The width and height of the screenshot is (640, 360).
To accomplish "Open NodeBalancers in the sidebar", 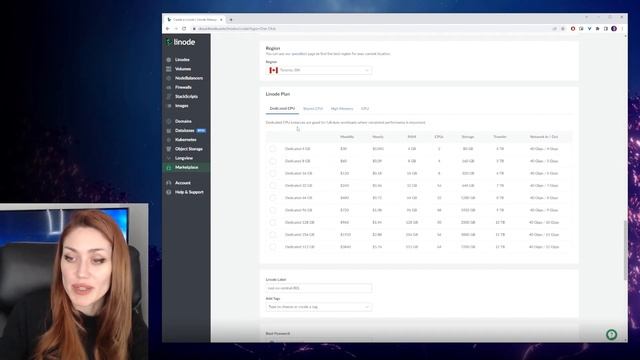I will [189, 78].
